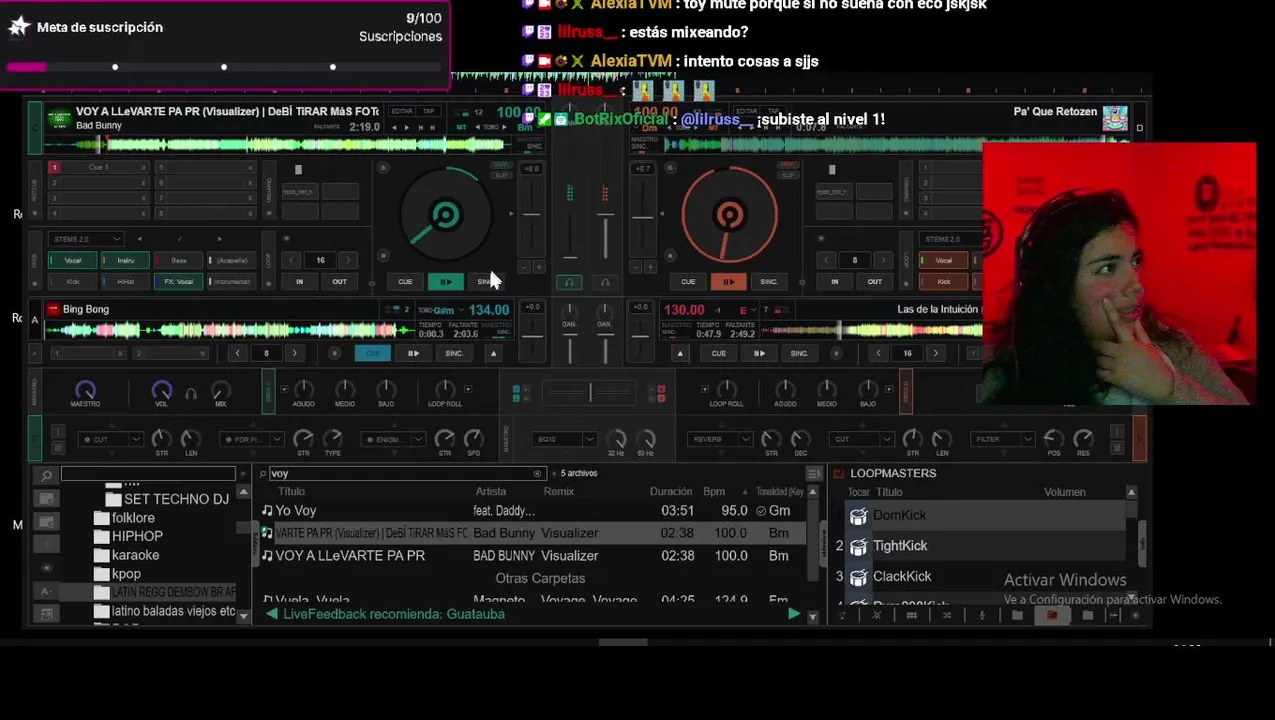The image size is (1275, 720).
Task: Select the Yo Voy track row
Action: [532, 511]
